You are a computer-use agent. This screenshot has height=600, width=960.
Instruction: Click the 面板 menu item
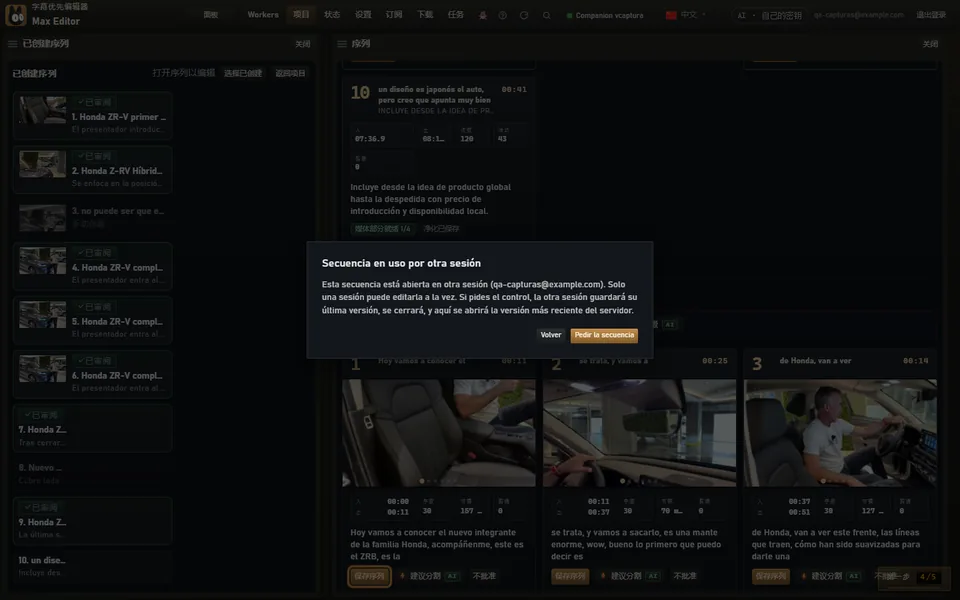click(x=211, y=15)
